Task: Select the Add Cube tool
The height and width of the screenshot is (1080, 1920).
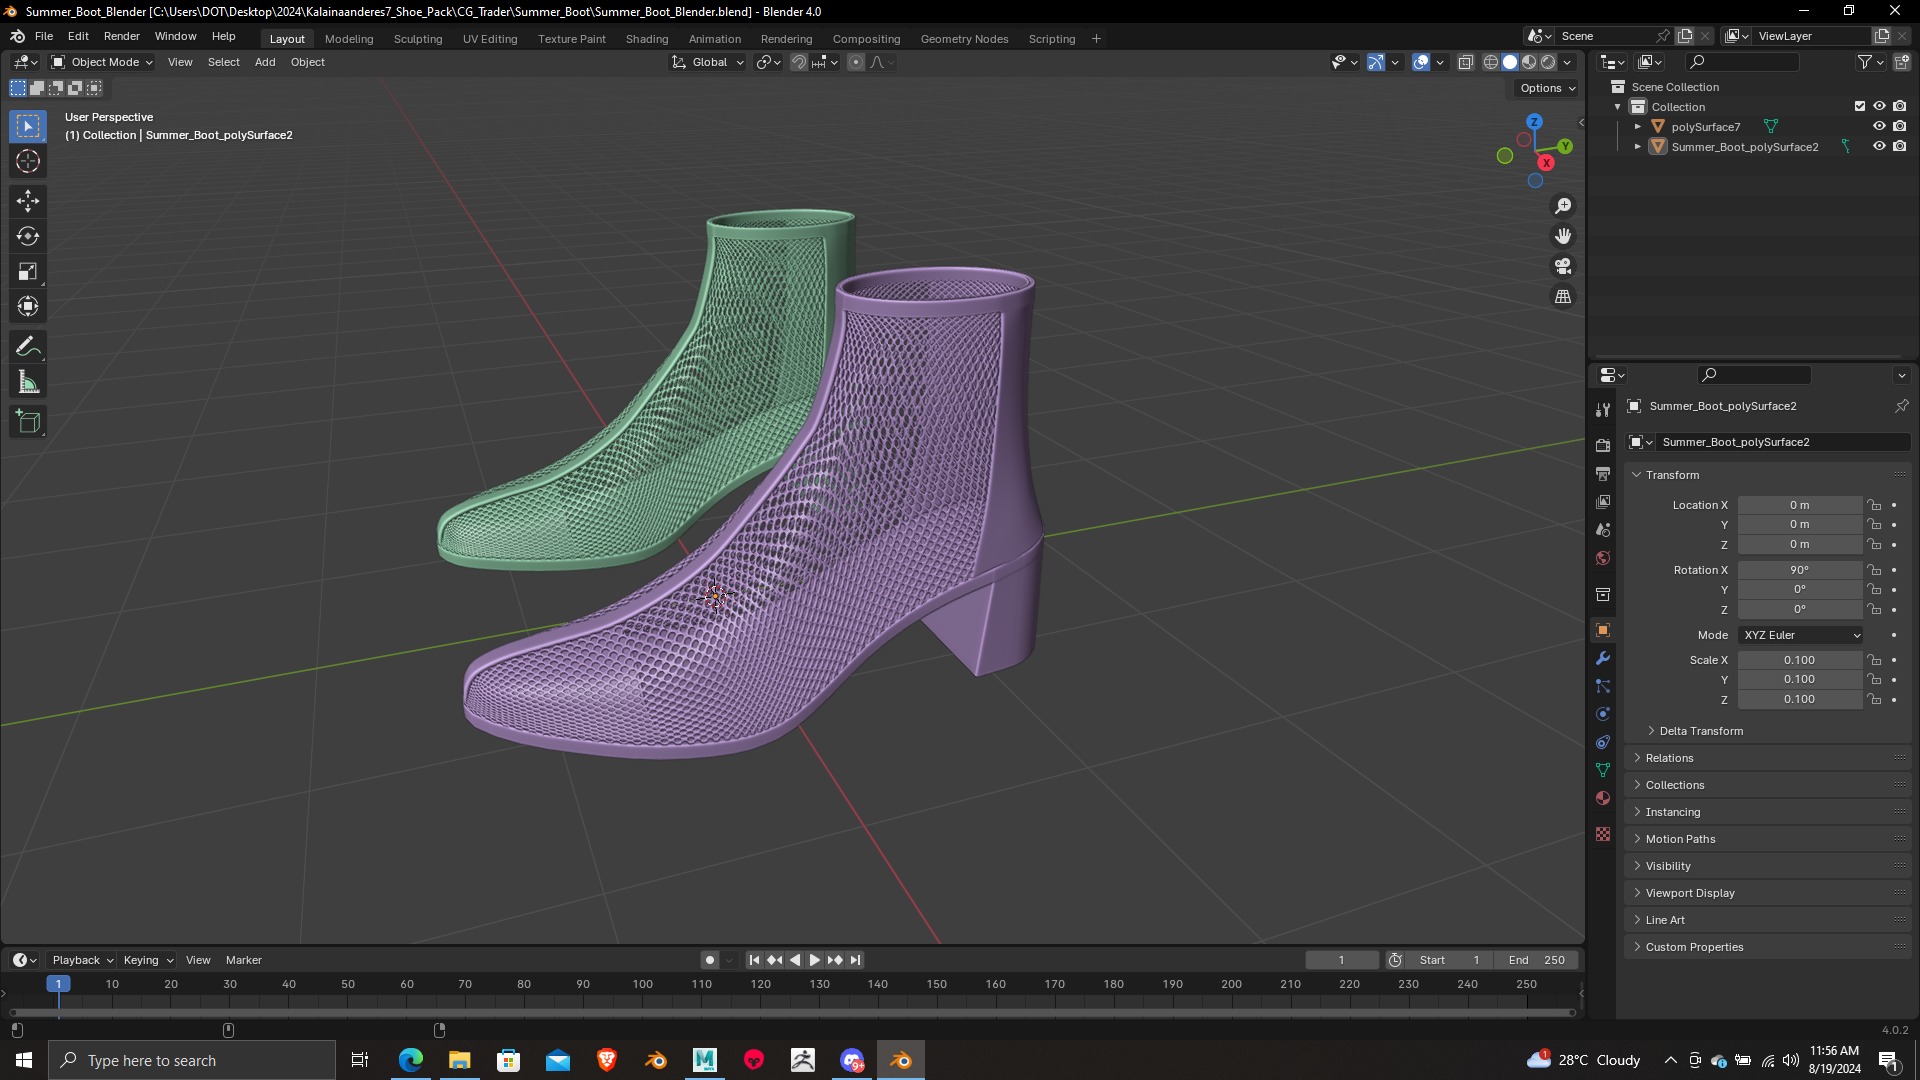Action: pos(28,422)
